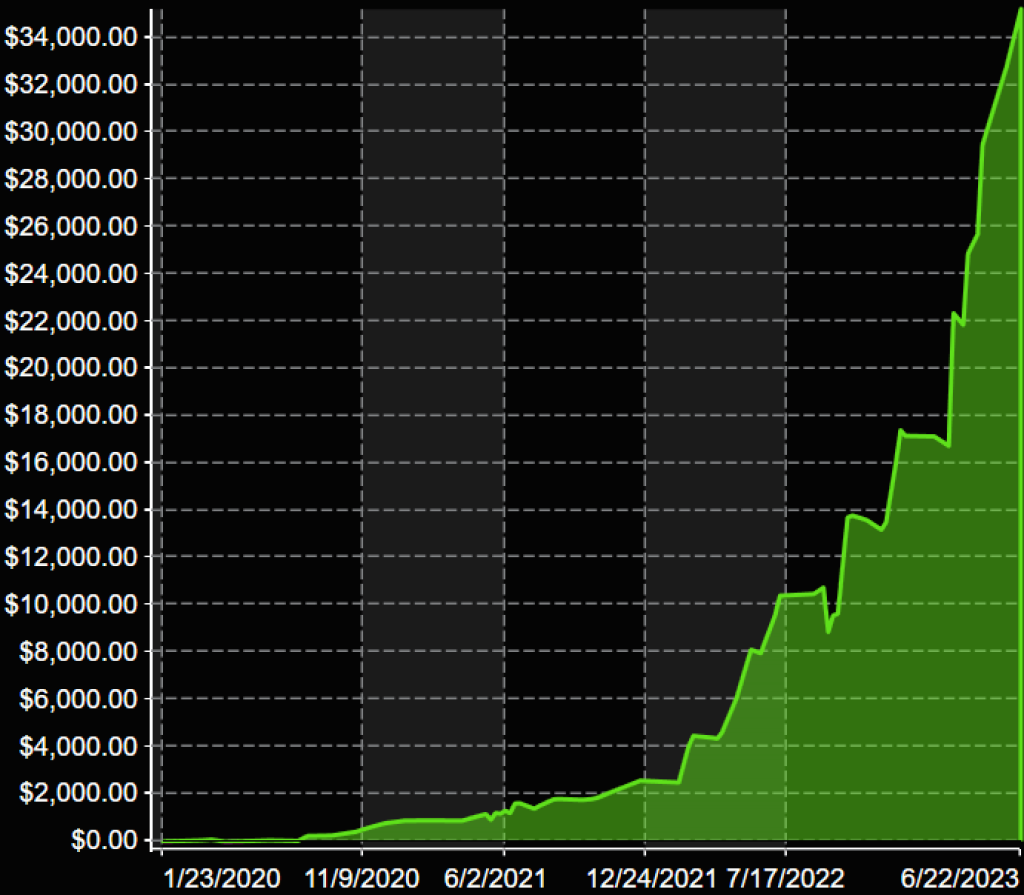Click the $34,000.00 y-axis label
Viewport: 1024px width, 895px height.
click(x=70, y=37)
